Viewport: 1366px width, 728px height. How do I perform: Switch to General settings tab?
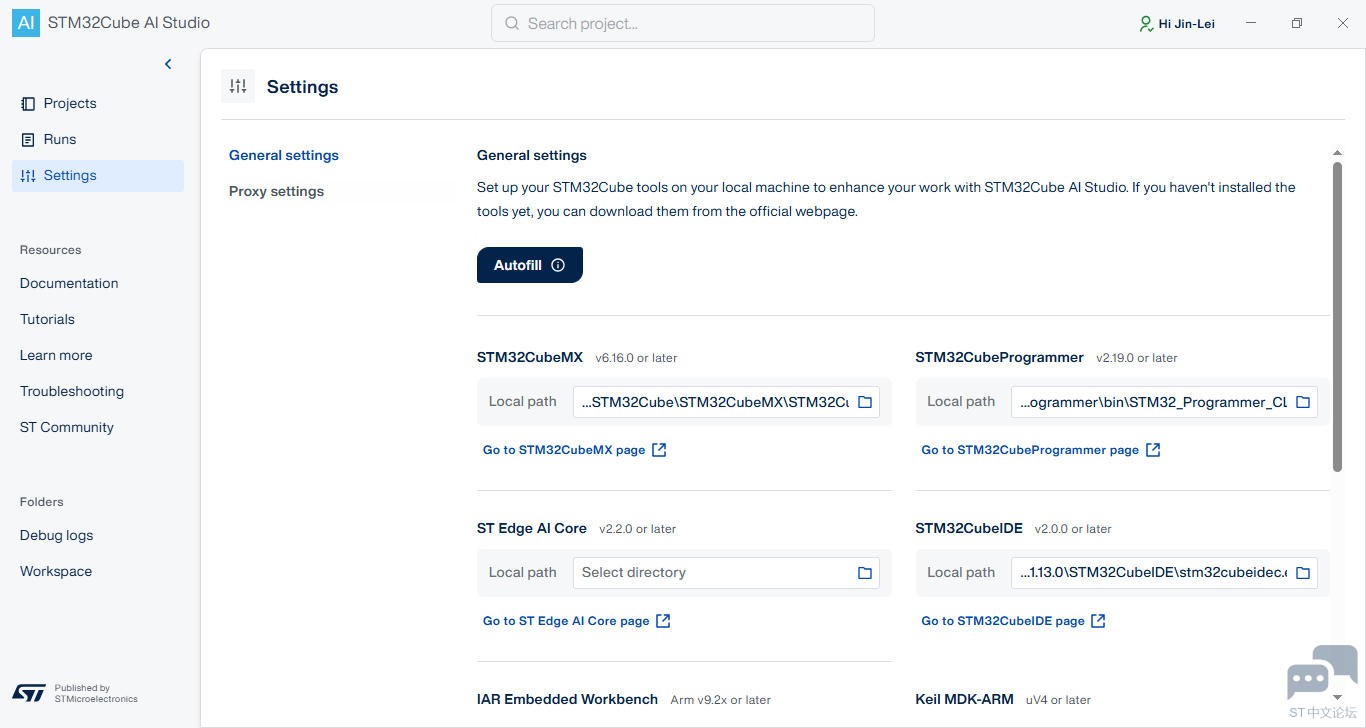(x=284, y=155)
